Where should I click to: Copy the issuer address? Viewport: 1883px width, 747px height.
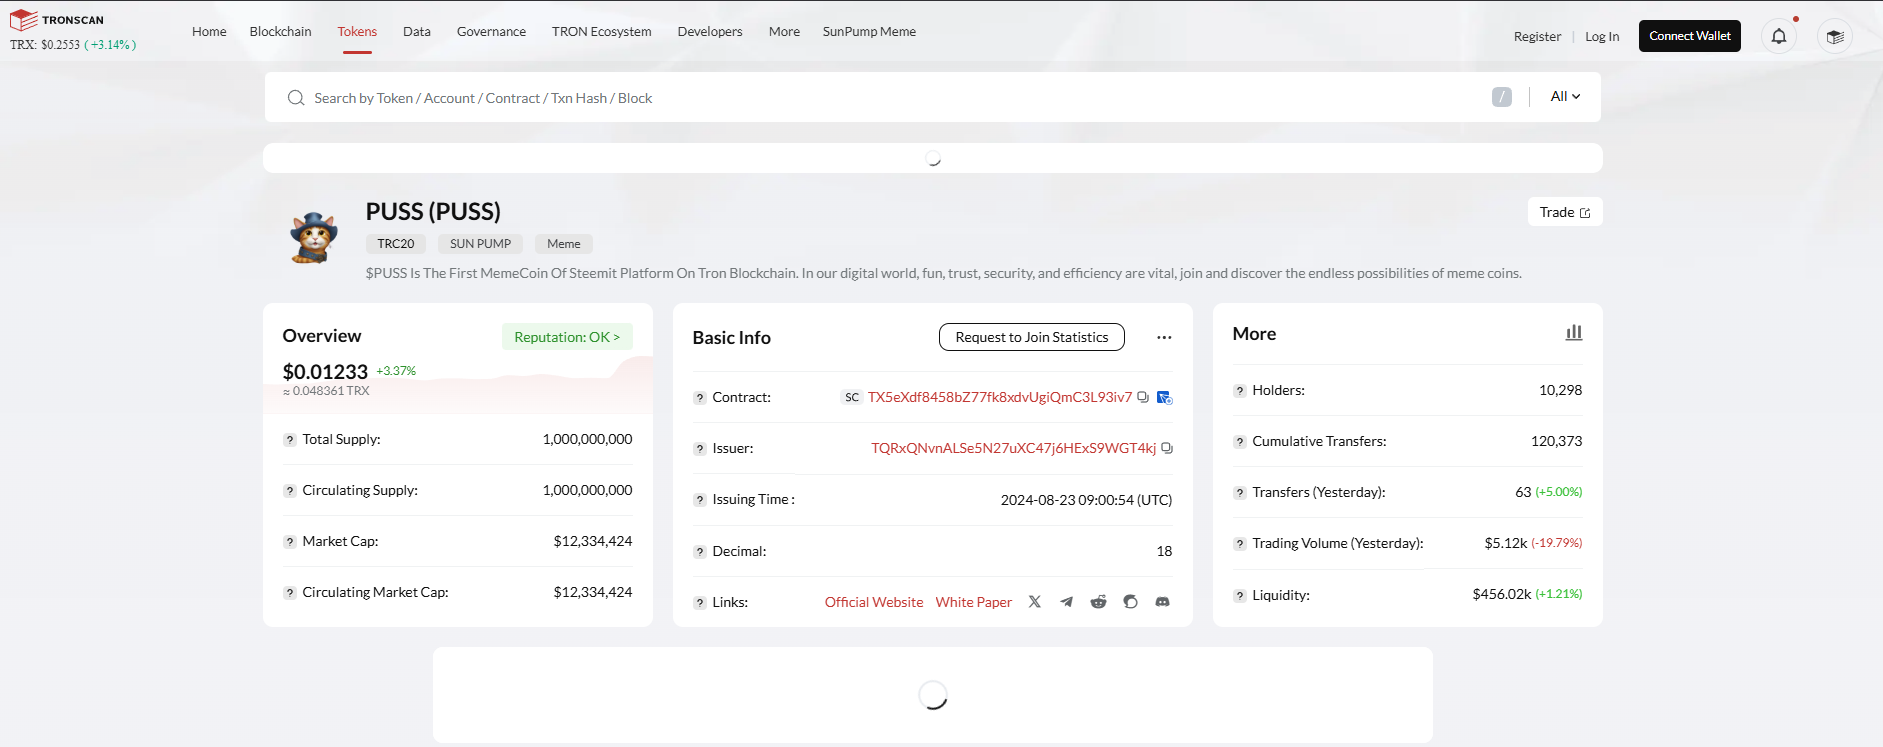[1167, 448]
